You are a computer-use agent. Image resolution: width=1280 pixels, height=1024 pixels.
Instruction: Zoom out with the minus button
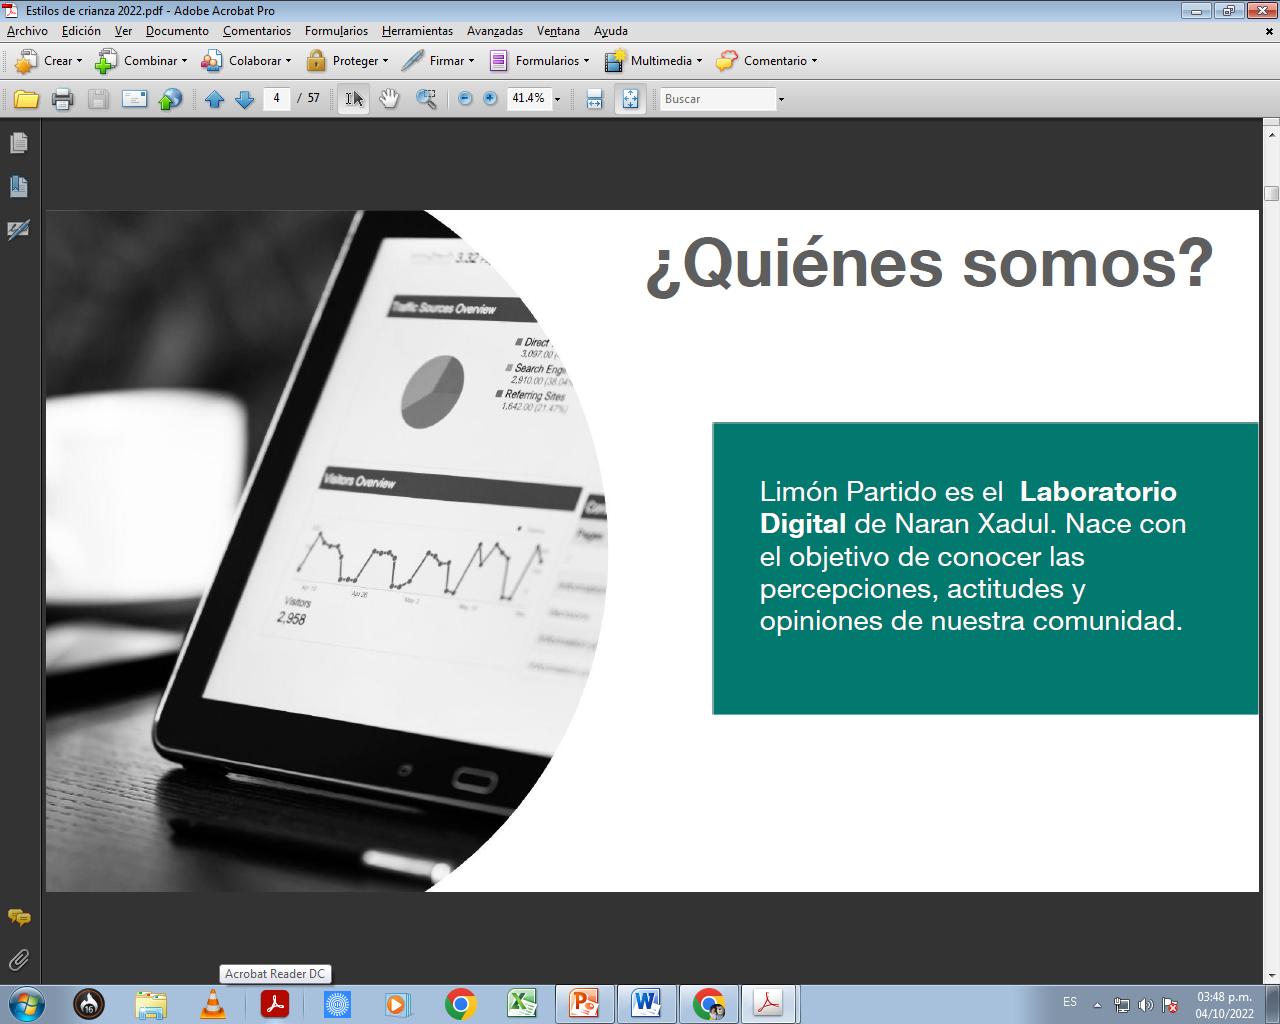click(x=465, y=99)
